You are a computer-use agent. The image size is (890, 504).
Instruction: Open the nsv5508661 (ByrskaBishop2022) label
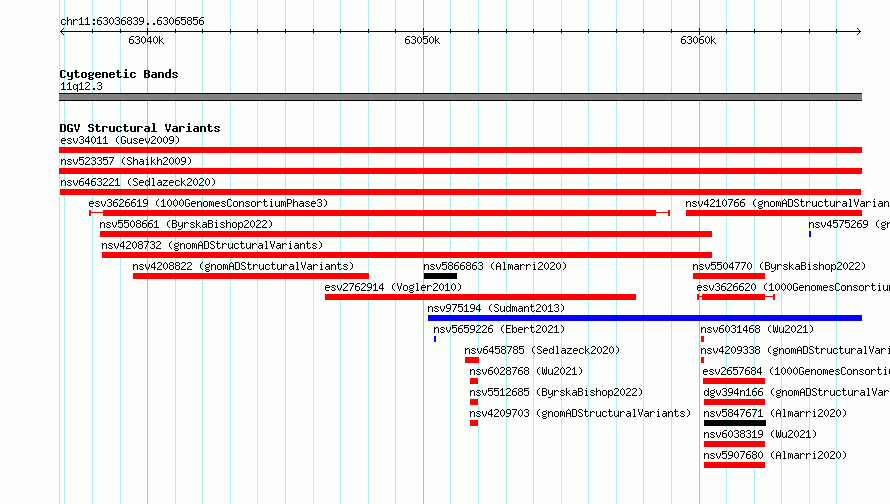point(186,224)
